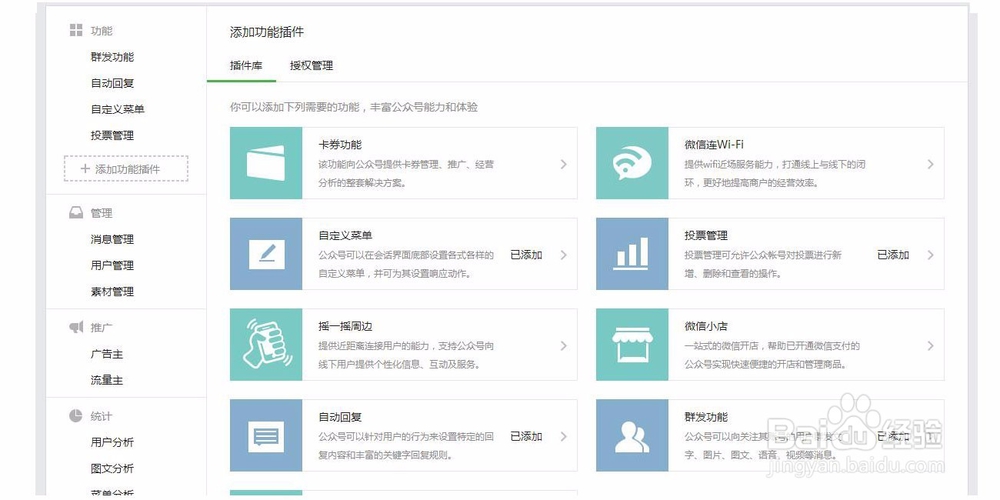Open the 群发功能 people icon tile
1000x500 pixels.
pyautogui.click(x=632, y=436)
